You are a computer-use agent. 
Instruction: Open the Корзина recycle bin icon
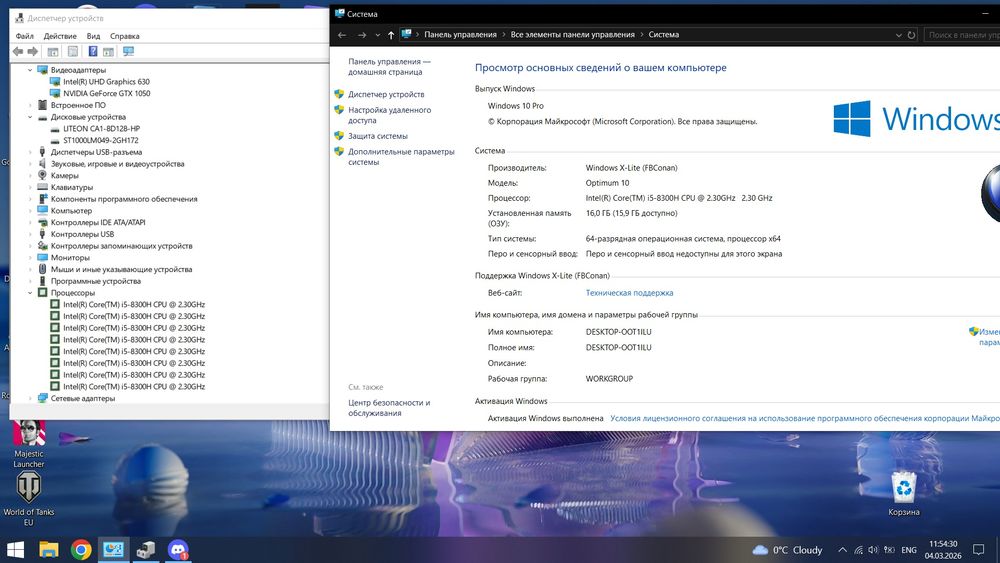[904, 494]
